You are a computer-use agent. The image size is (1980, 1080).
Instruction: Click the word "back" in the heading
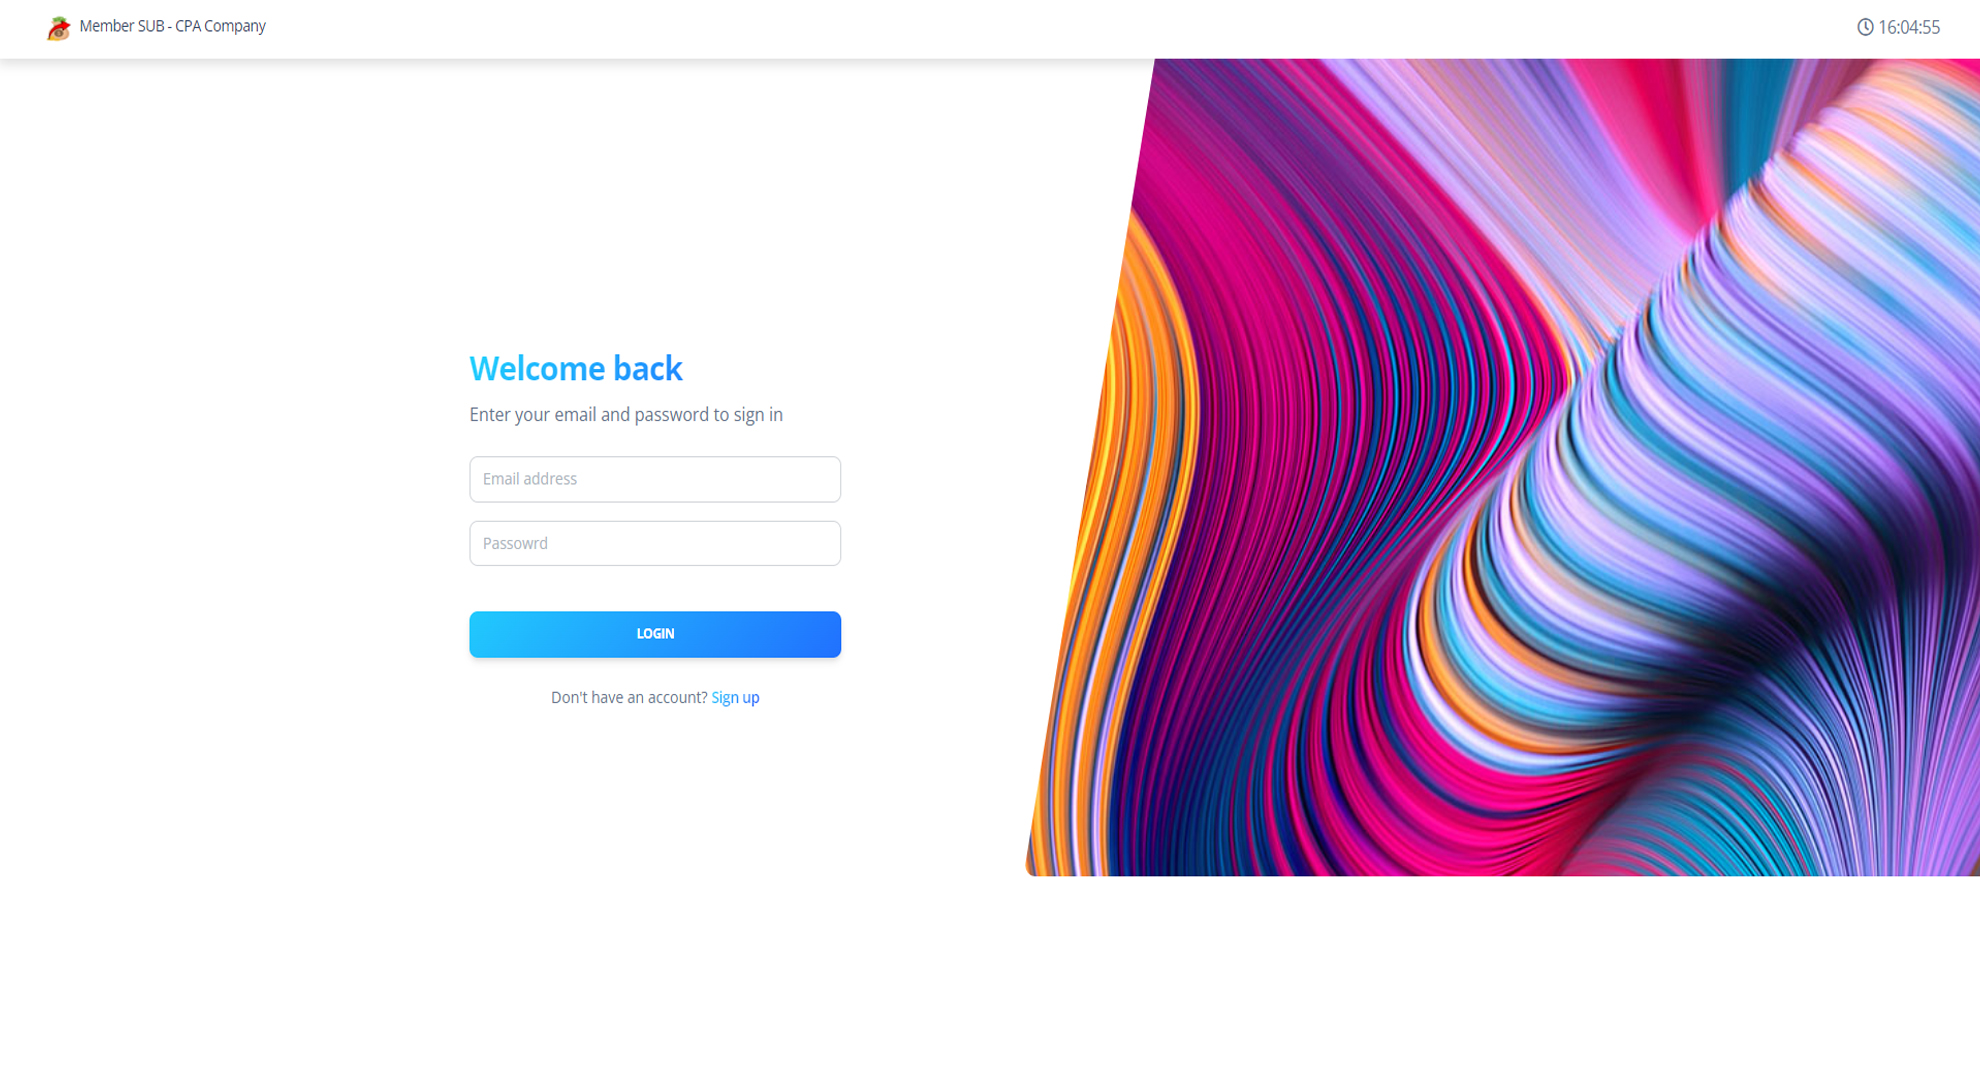click(648, 368)
